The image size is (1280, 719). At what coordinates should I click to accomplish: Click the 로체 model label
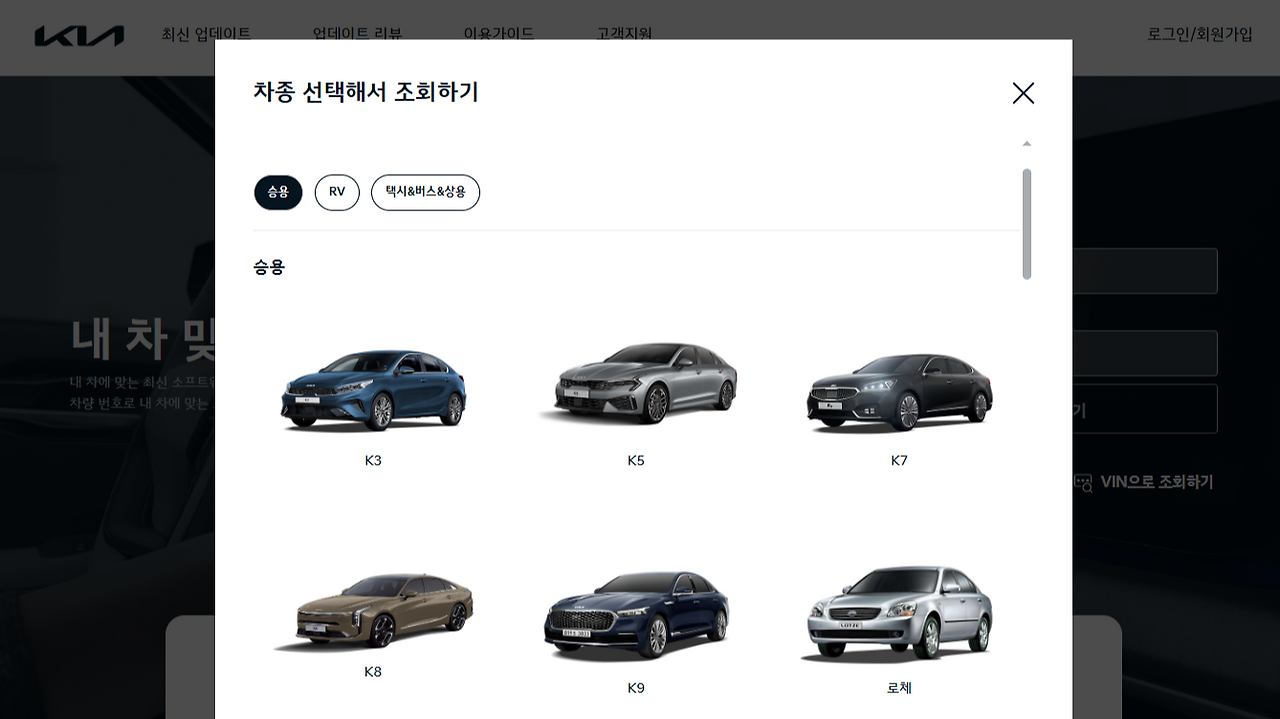[x=899, y=688]
